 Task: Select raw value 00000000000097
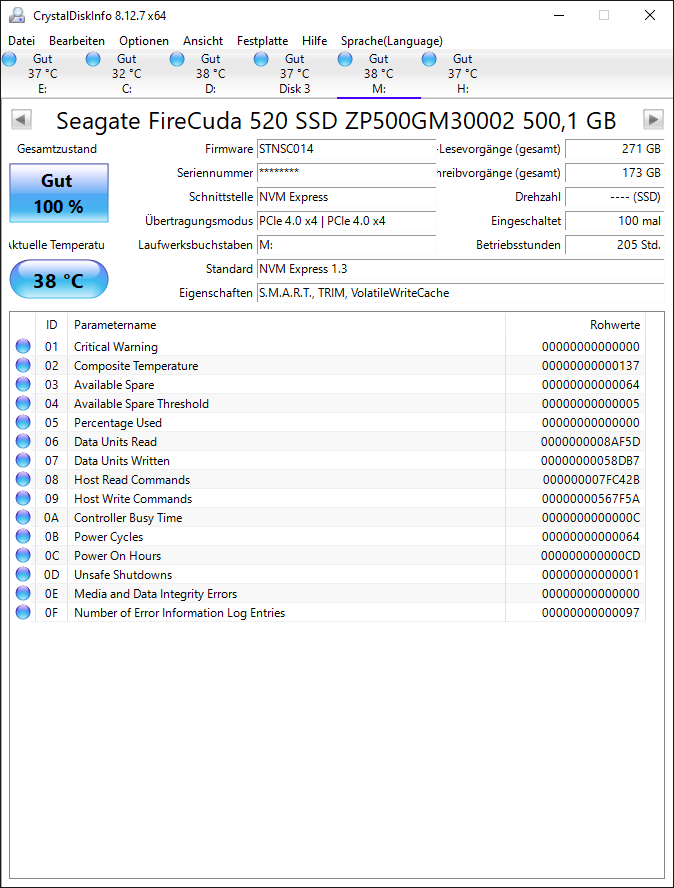pyautogui.click(x=590, y=613)
